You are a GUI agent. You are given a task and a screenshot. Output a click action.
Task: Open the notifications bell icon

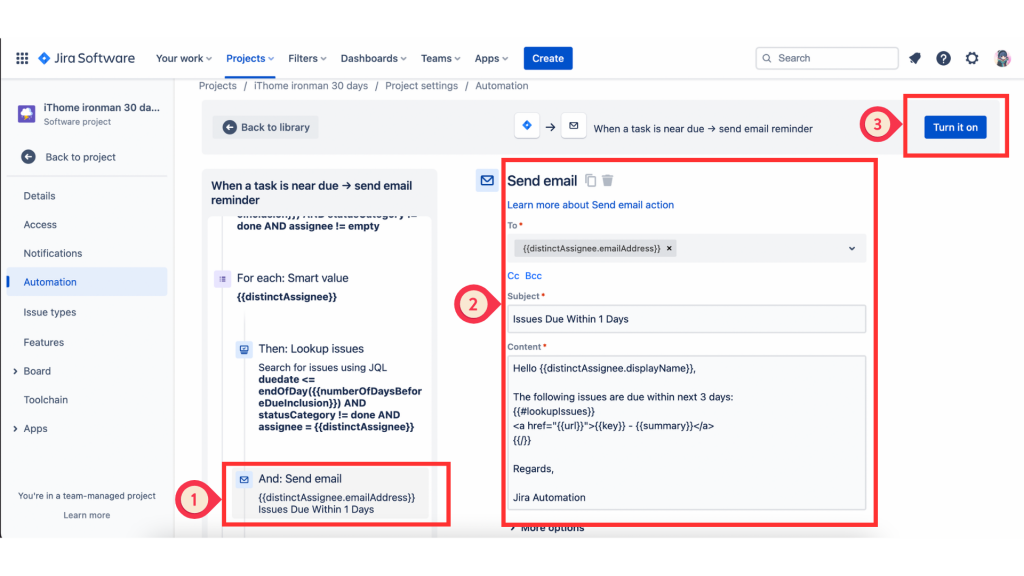915,58
